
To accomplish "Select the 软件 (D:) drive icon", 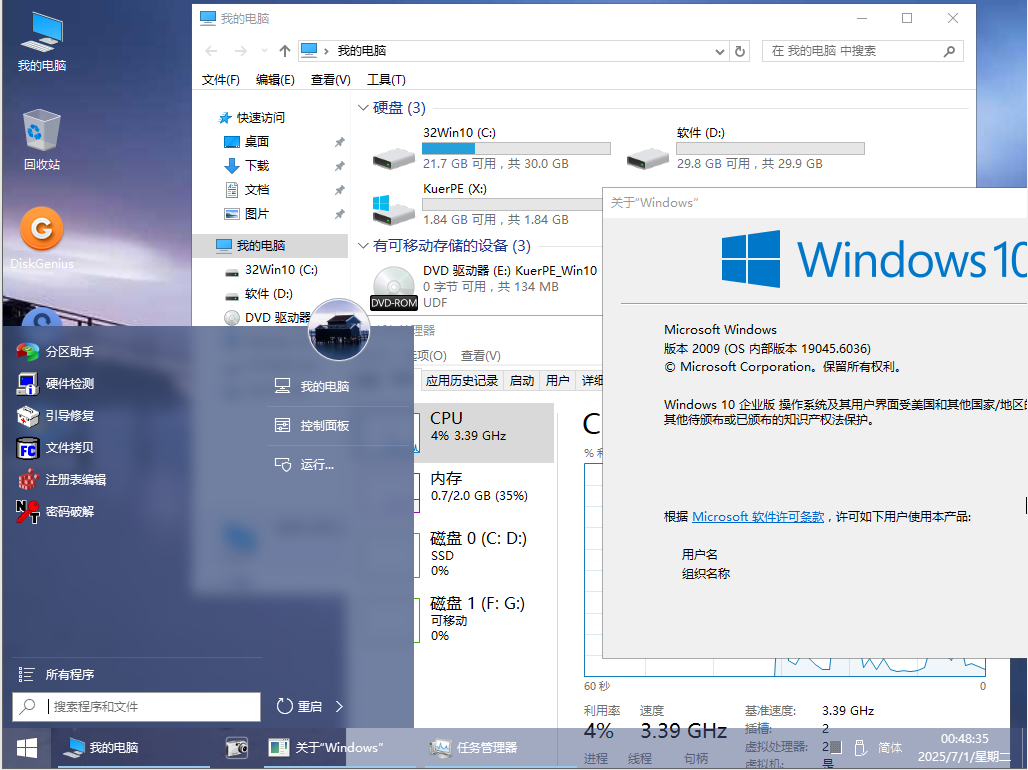I will coord(647,157).
